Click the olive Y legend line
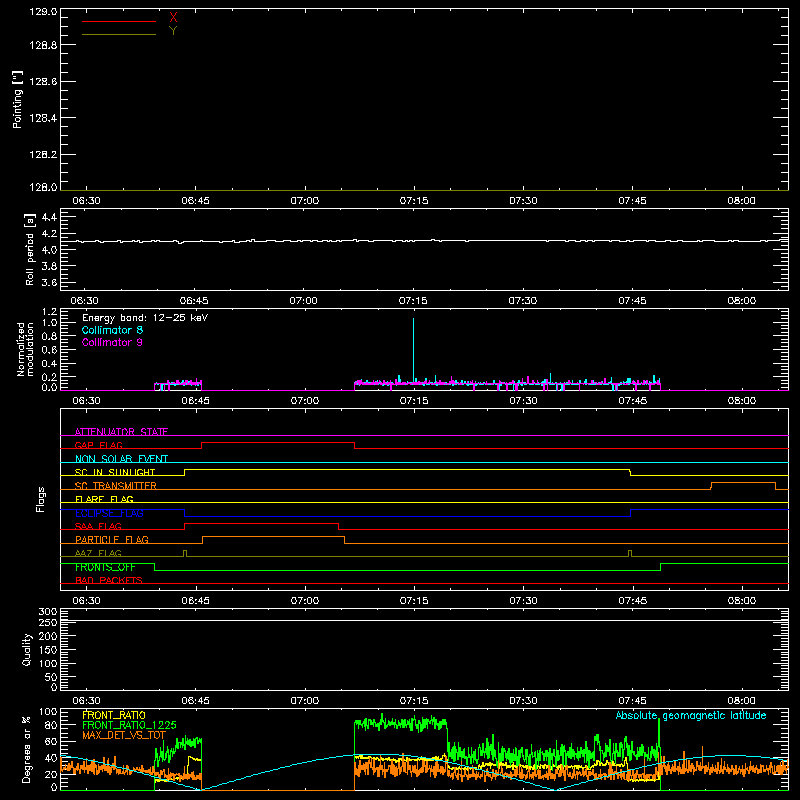This screenshot has width=800, height=800. click(x=119, y=35)
